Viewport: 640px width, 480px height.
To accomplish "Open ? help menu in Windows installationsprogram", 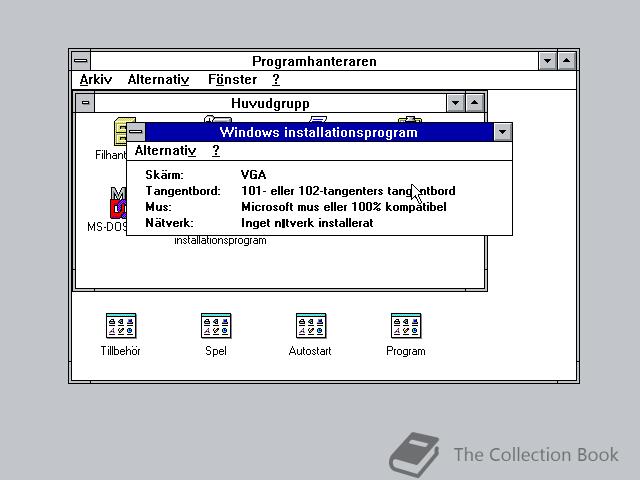I will point(216,151).
